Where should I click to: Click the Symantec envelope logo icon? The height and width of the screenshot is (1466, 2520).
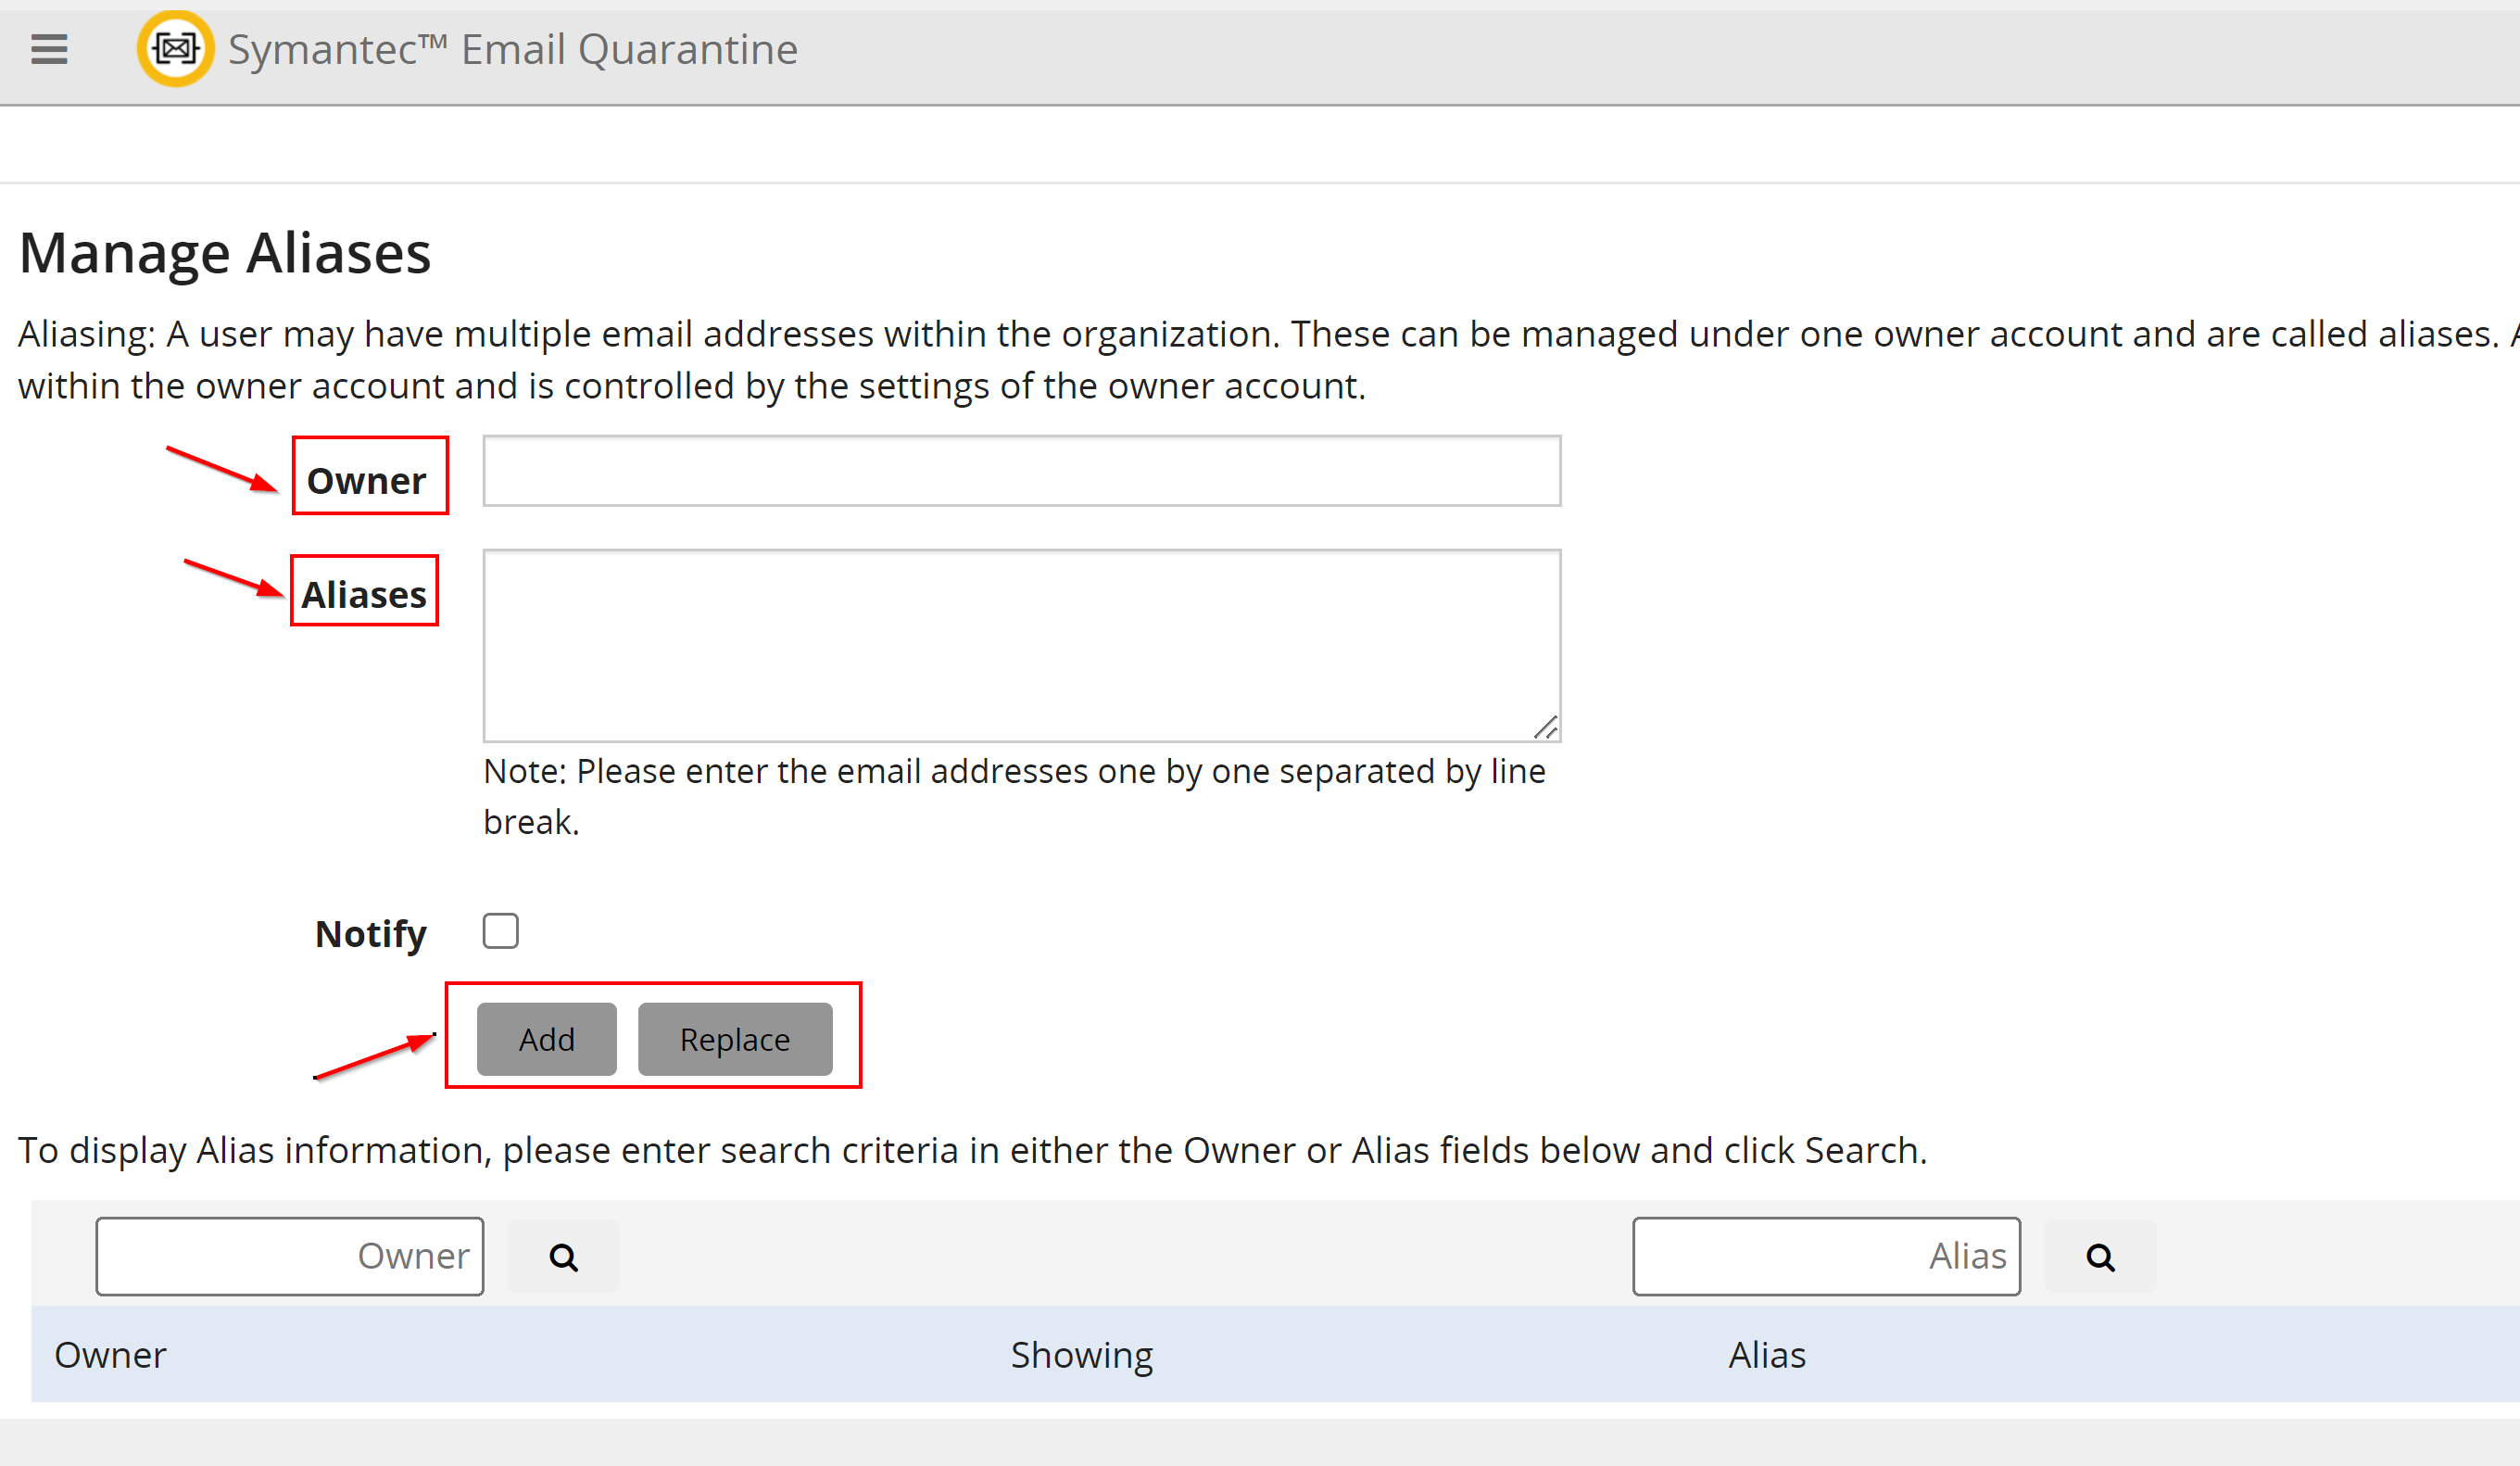click(175, 49)
